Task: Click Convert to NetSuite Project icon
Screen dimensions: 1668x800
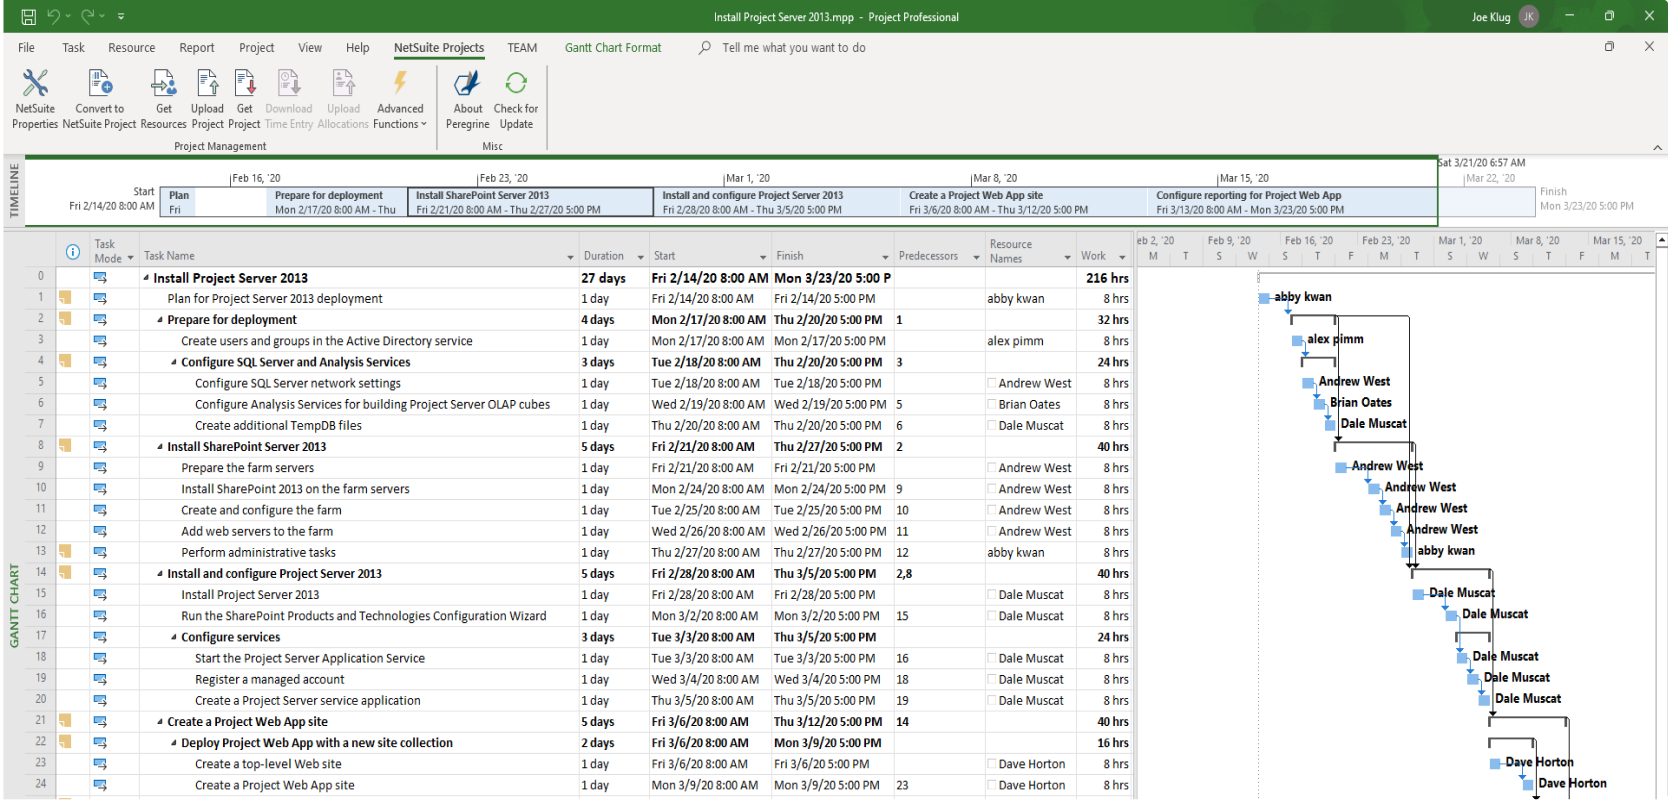Action: click(x=100, y=84)
